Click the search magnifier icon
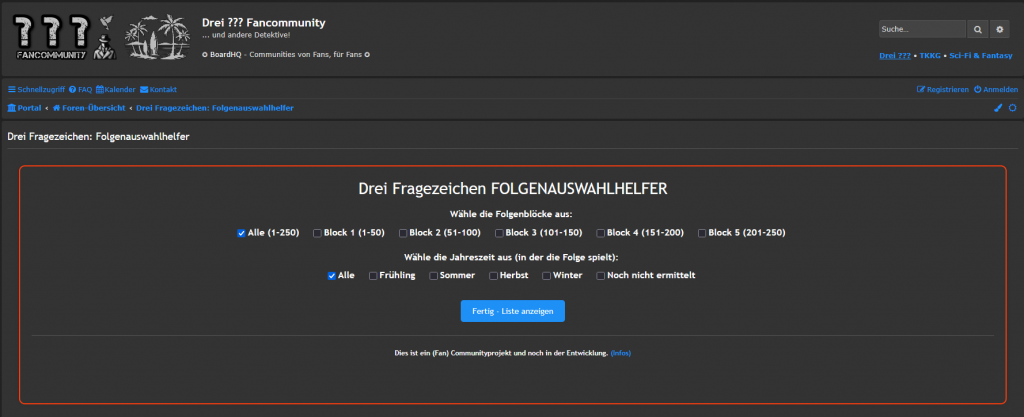Screen dimensions: 1024x417 point(978,30)
